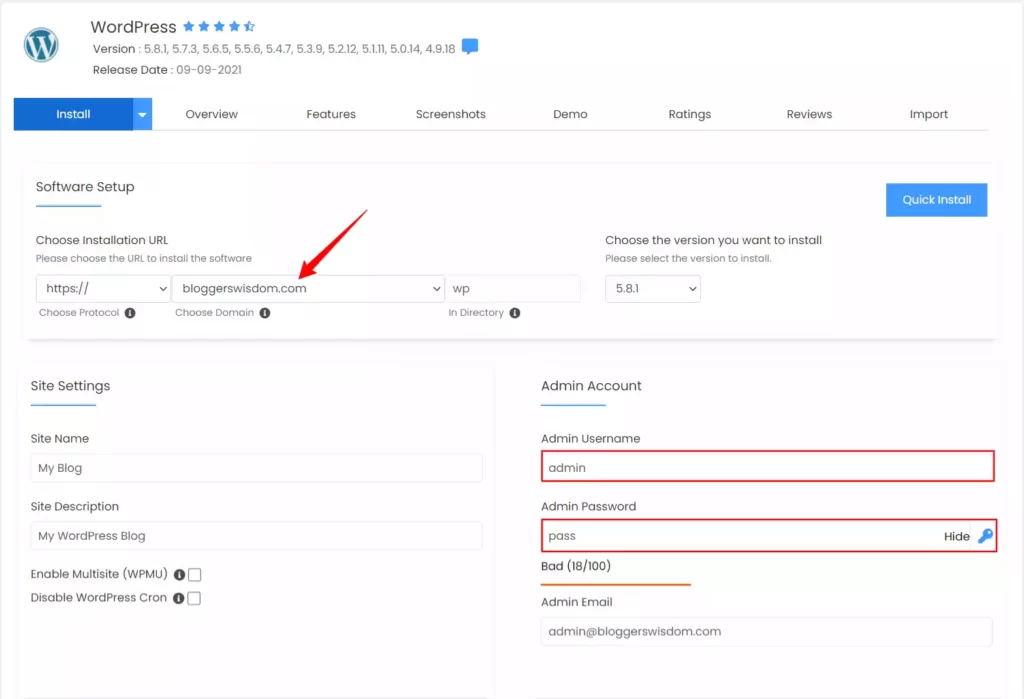Image resolution: width=1024 pixels, height=699 pixels.
Task: Click 'Choose the version you want to install' label
Action: click(x=713, y=240)
